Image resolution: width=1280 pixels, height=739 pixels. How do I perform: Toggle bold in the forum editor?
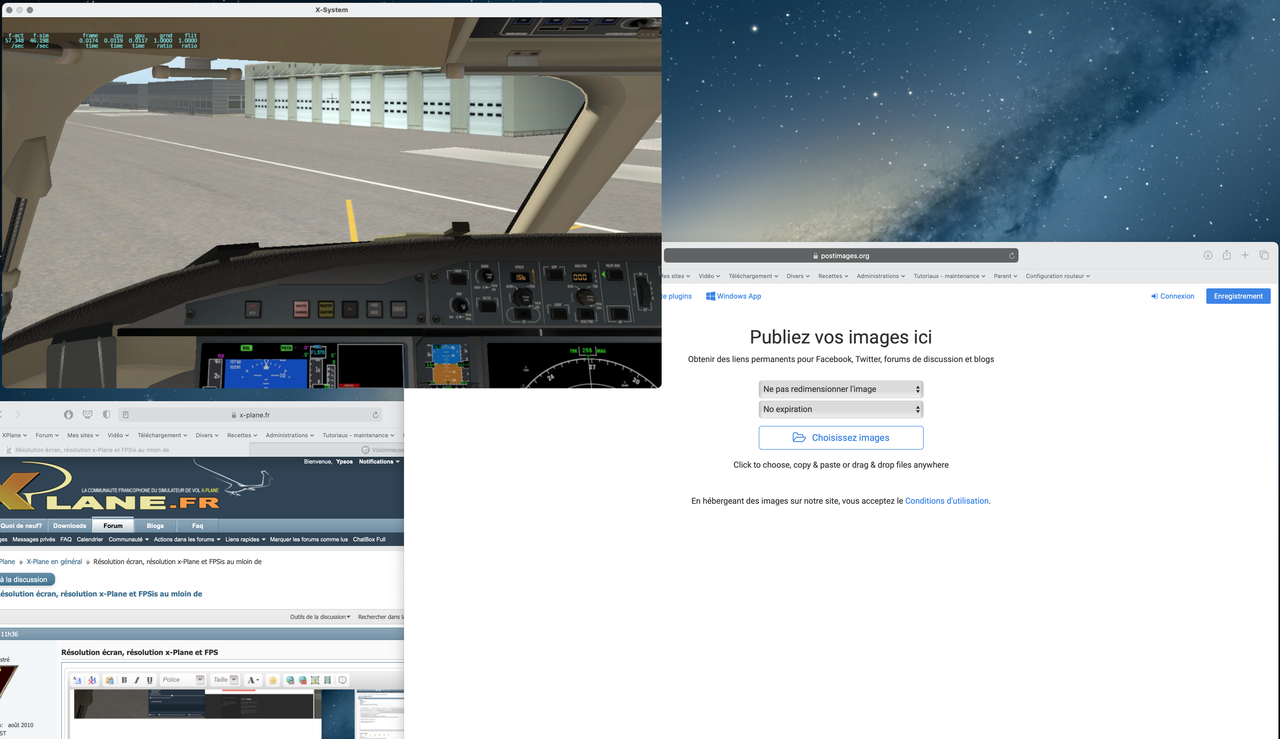(x=124, y=680)
